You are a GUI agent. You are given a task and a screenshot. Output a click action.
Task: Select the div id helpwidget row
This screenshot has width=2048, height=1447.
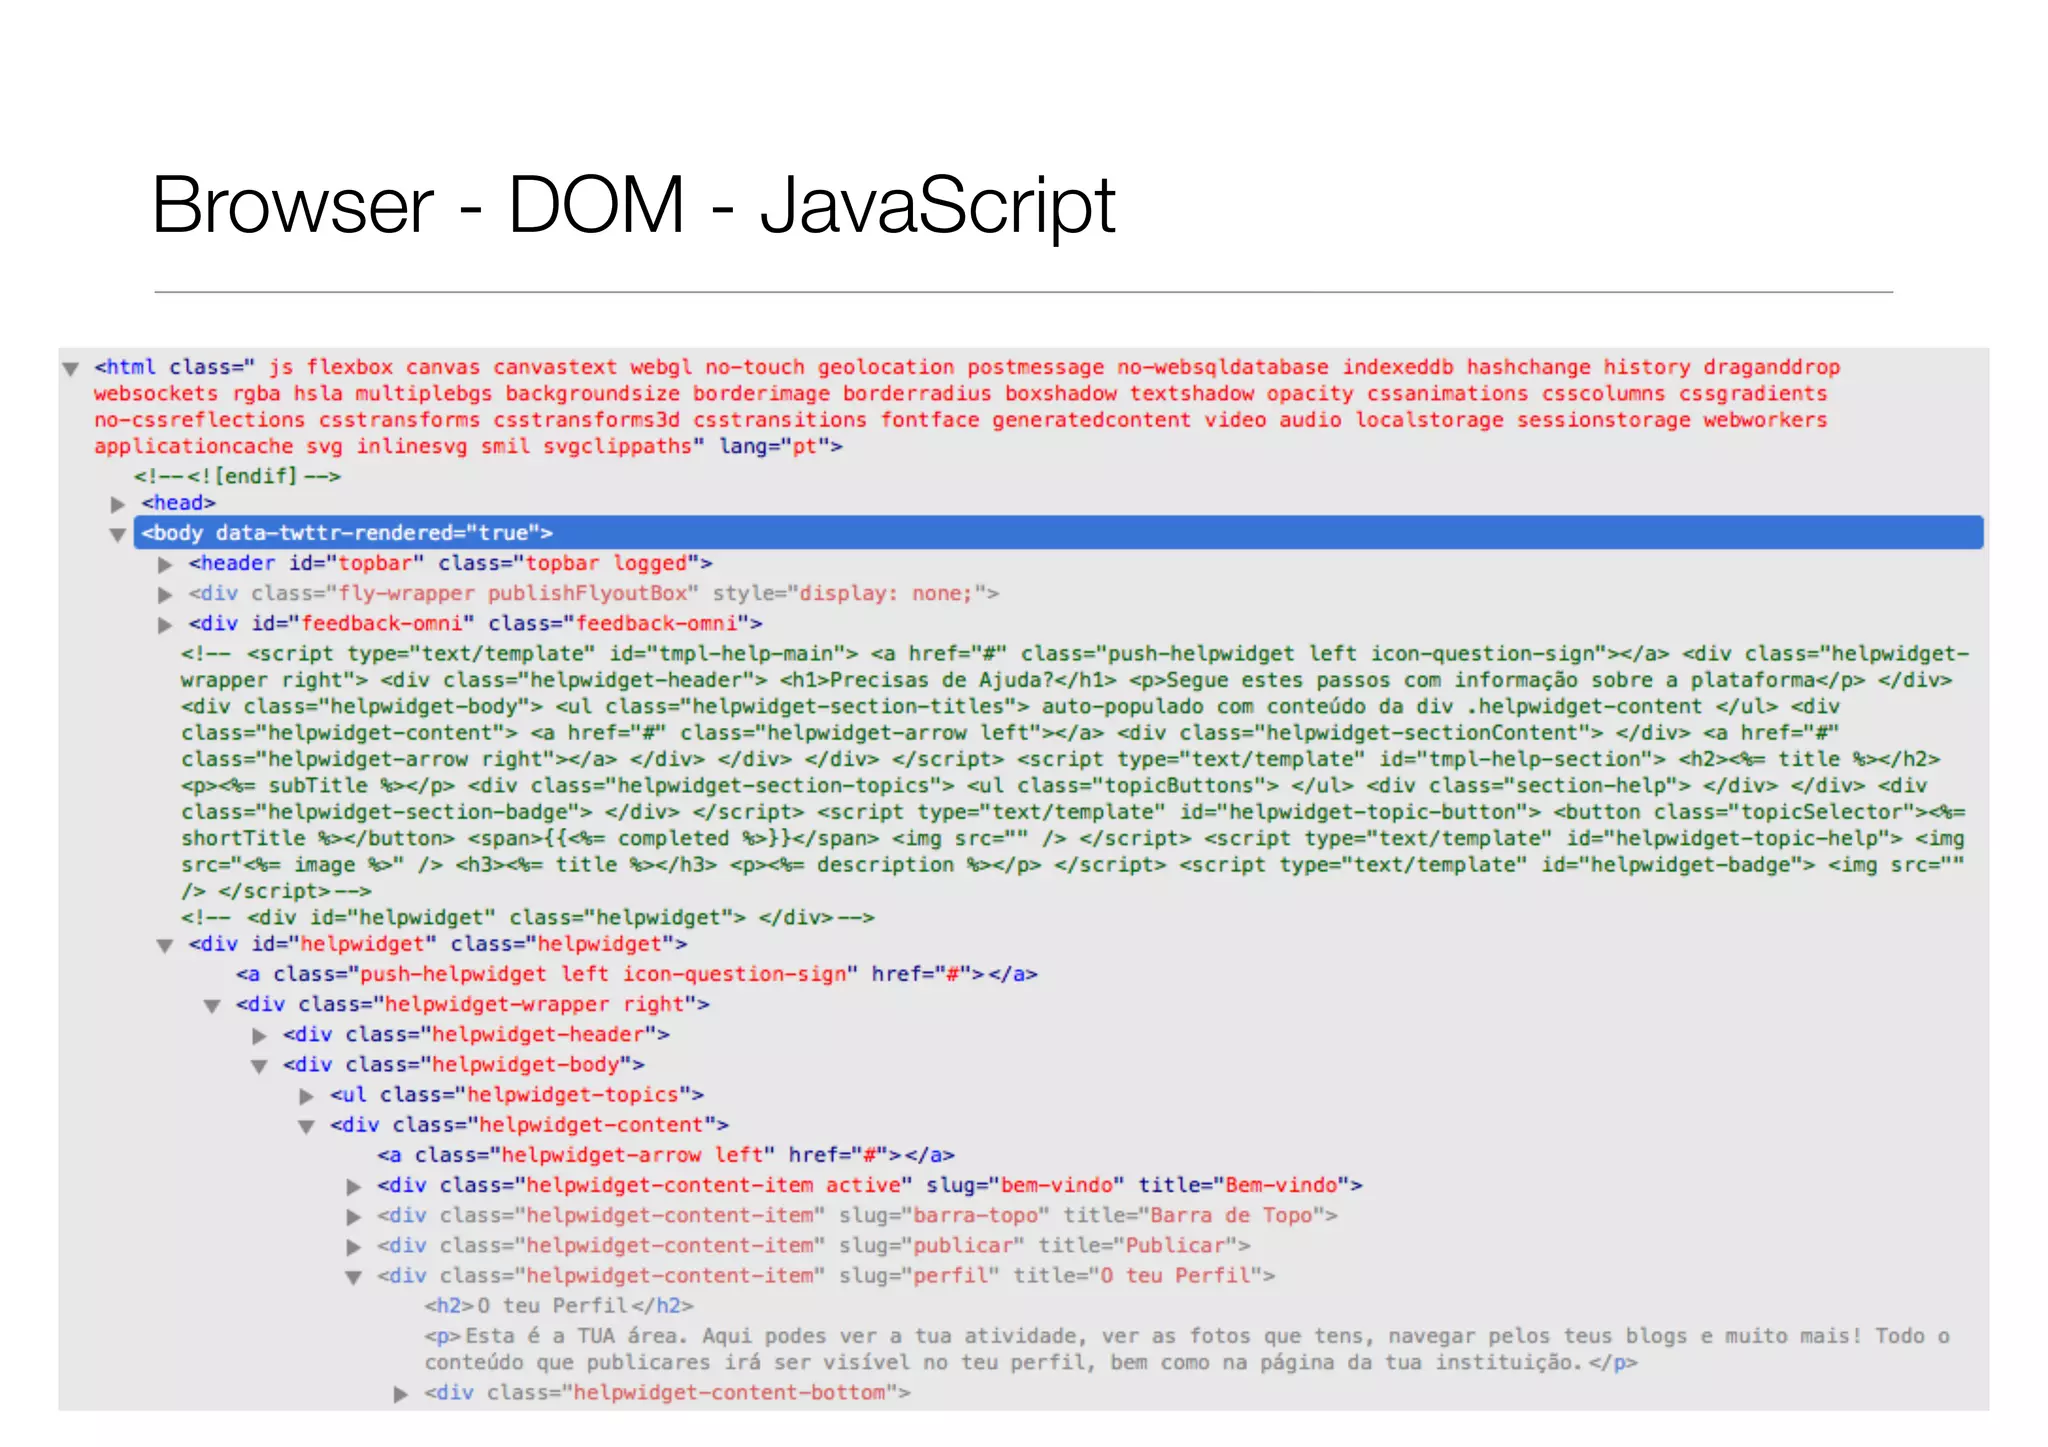[x=438, y=944]
